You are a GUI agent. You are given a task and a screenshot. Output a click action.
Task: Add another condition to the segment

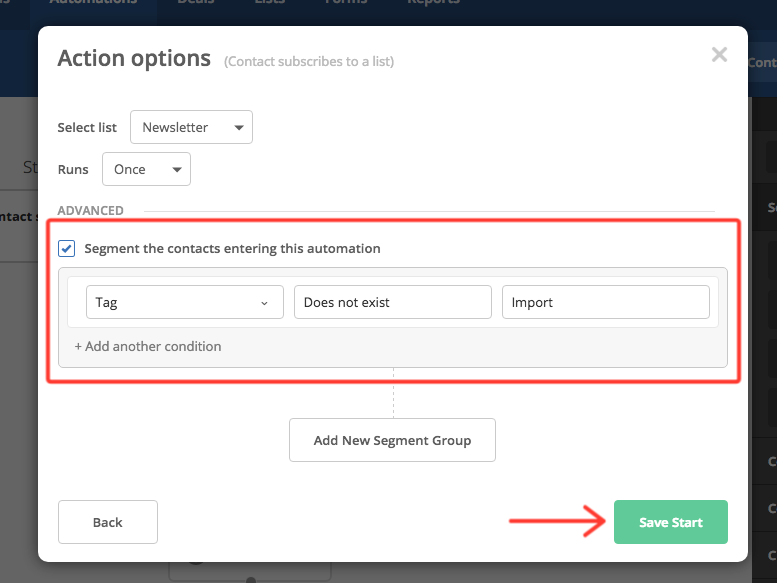click(x=148, y=346)
